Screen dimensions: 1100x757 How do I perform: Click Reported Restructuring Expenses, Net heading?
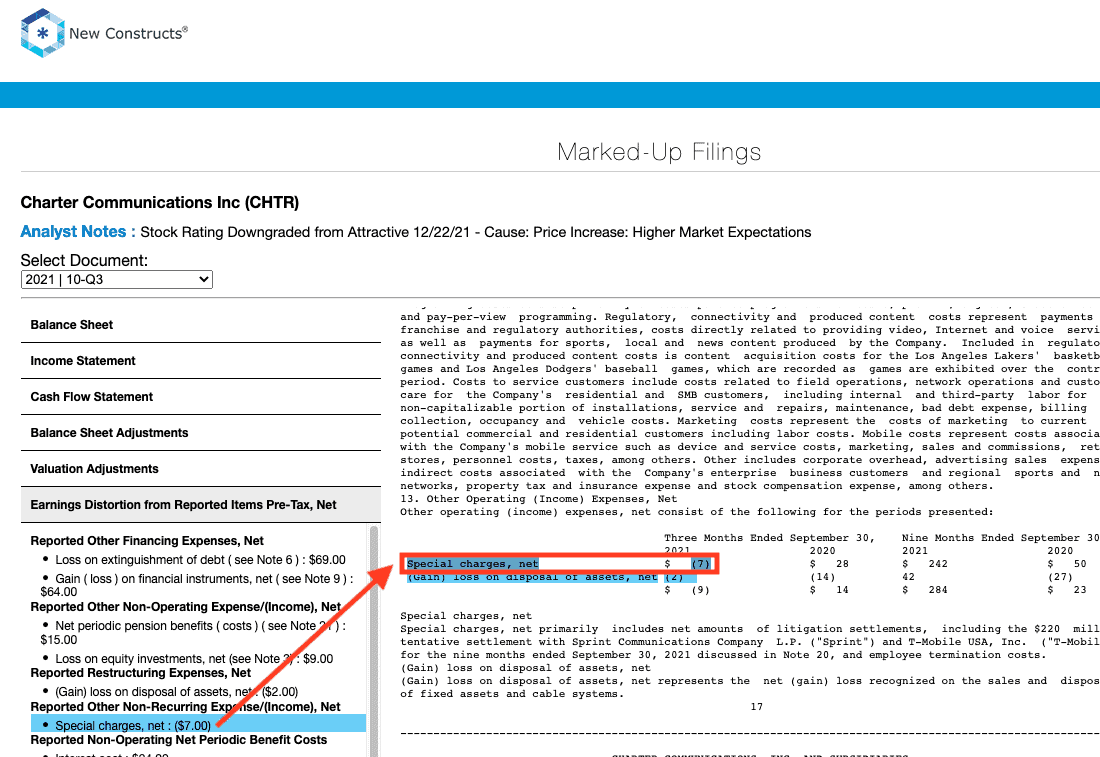[x=140, y=673]
